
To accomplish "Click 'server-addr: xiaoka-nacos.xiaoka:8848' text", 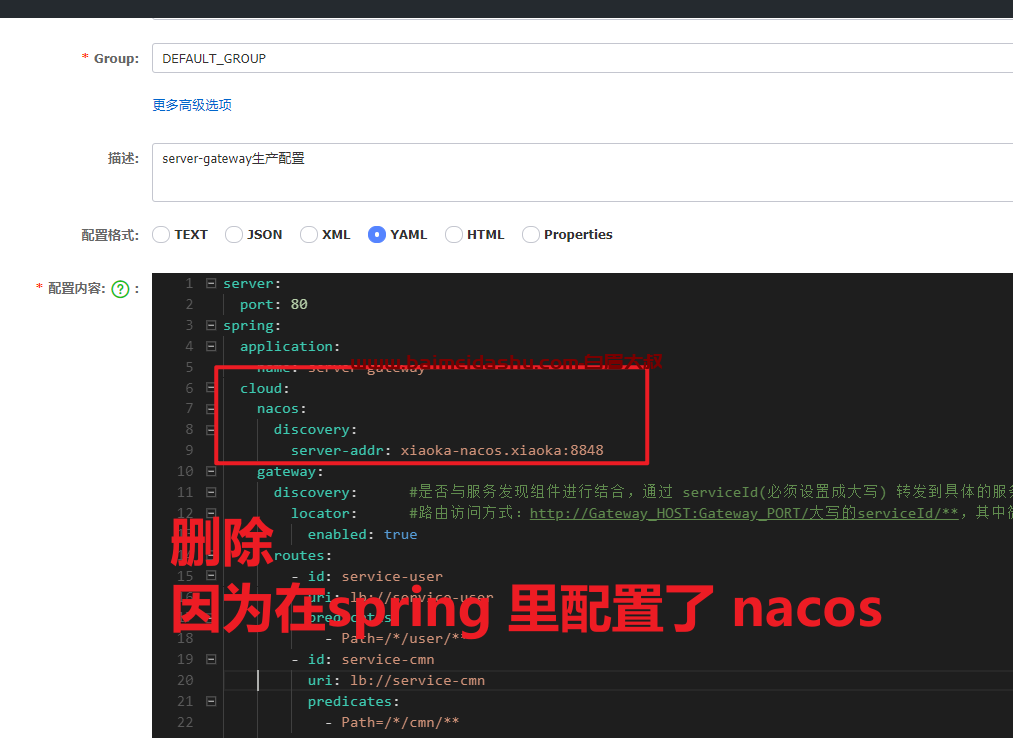I will 447,450.
